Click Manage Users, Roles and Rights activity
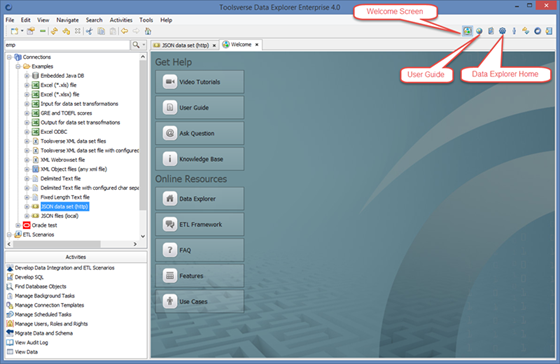Image resolution: width=560 pixels, height=364 pixels. pyautogui.click(x=51, y=324)
